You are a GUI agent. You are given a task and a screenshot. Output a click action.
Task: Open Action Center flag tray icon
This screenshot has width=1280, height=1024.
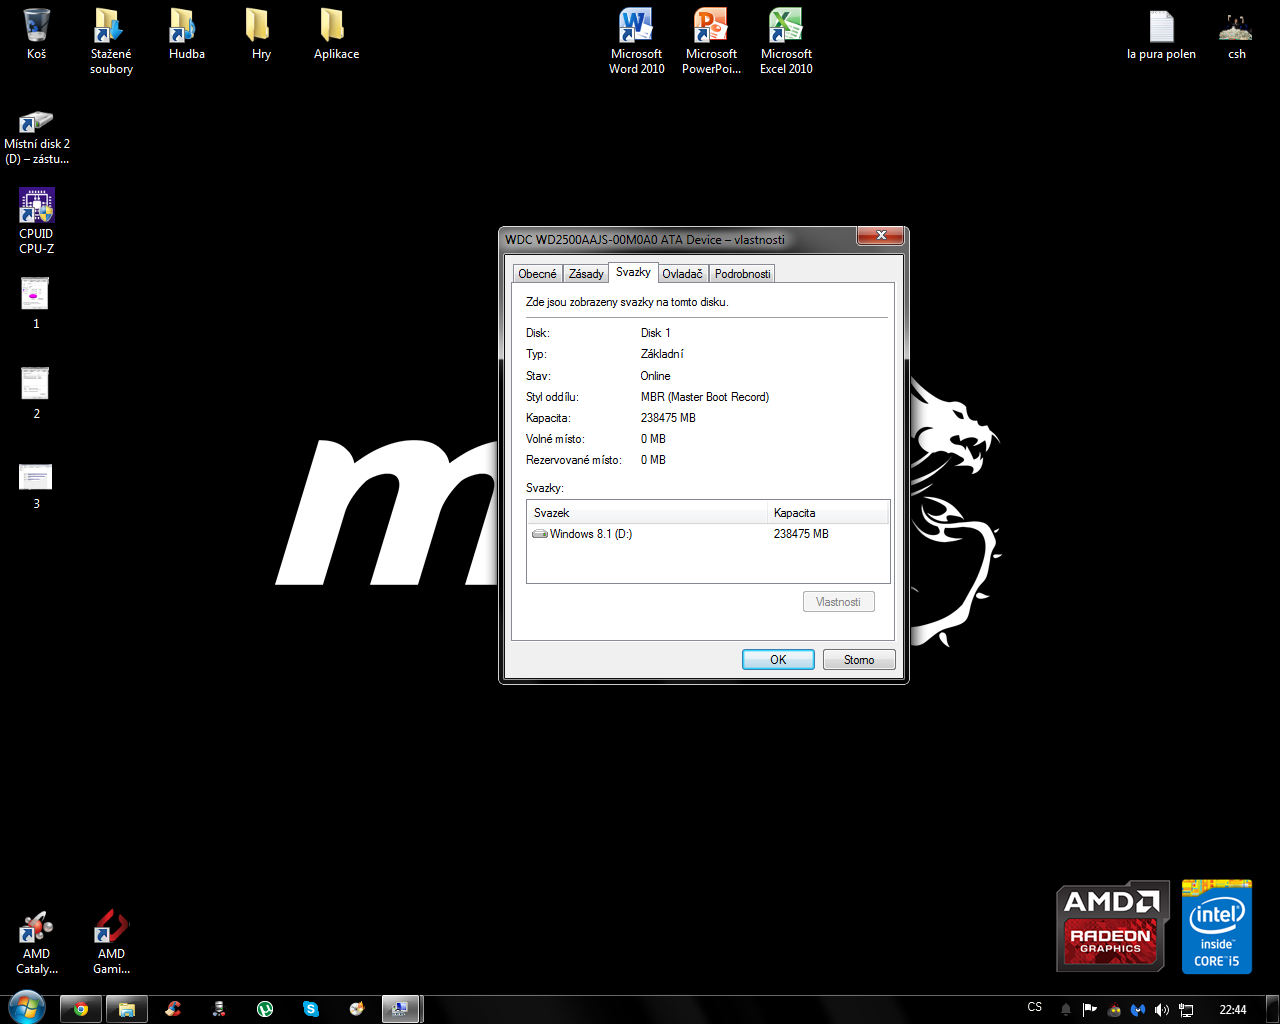tap(1090, 1009)
